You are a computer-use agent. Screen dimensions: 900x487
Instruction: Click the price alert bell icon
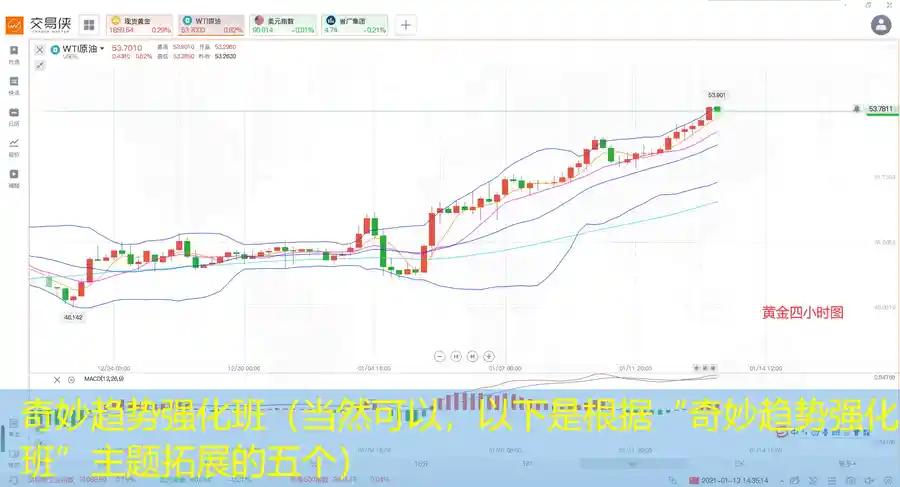(x=856, y=109)
